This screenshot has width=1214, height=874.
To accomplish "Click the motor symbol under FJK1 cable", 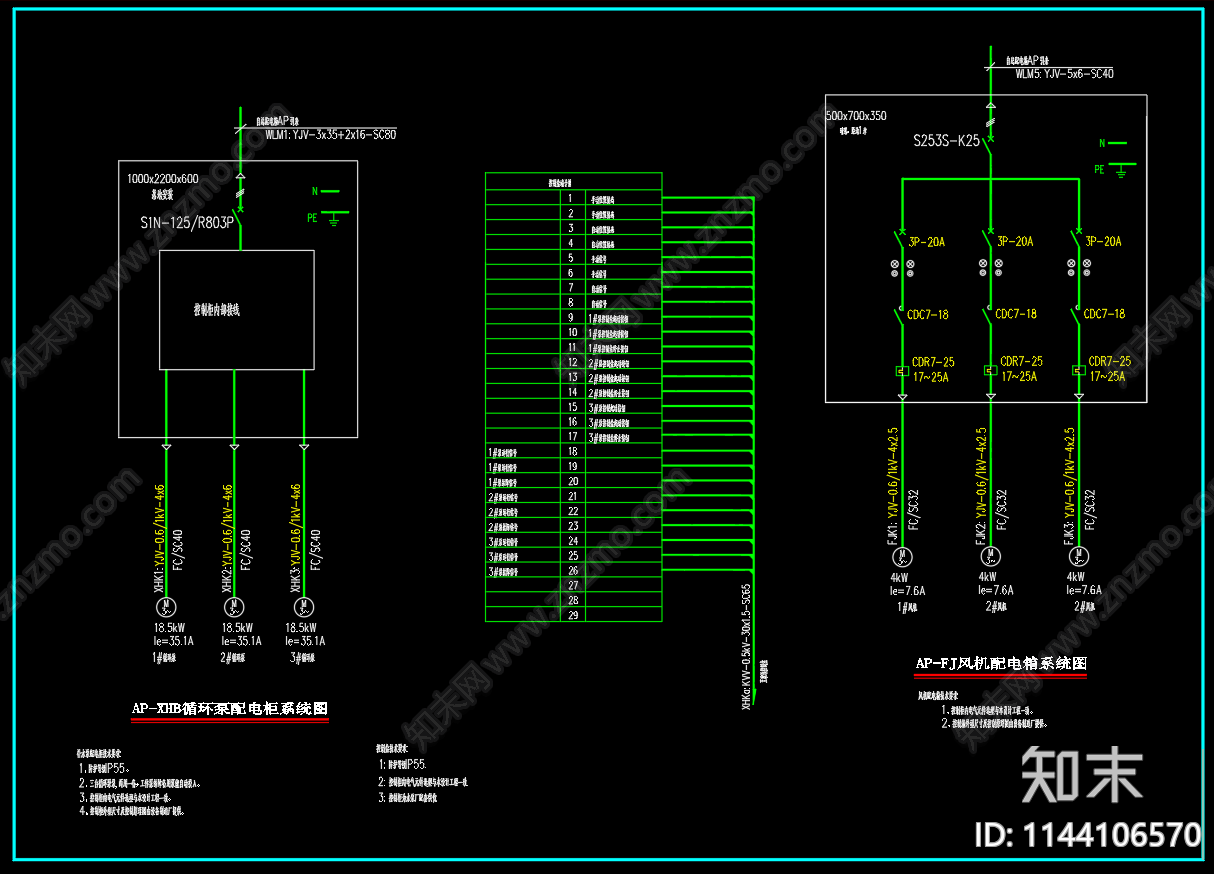I will click(903, 556).
